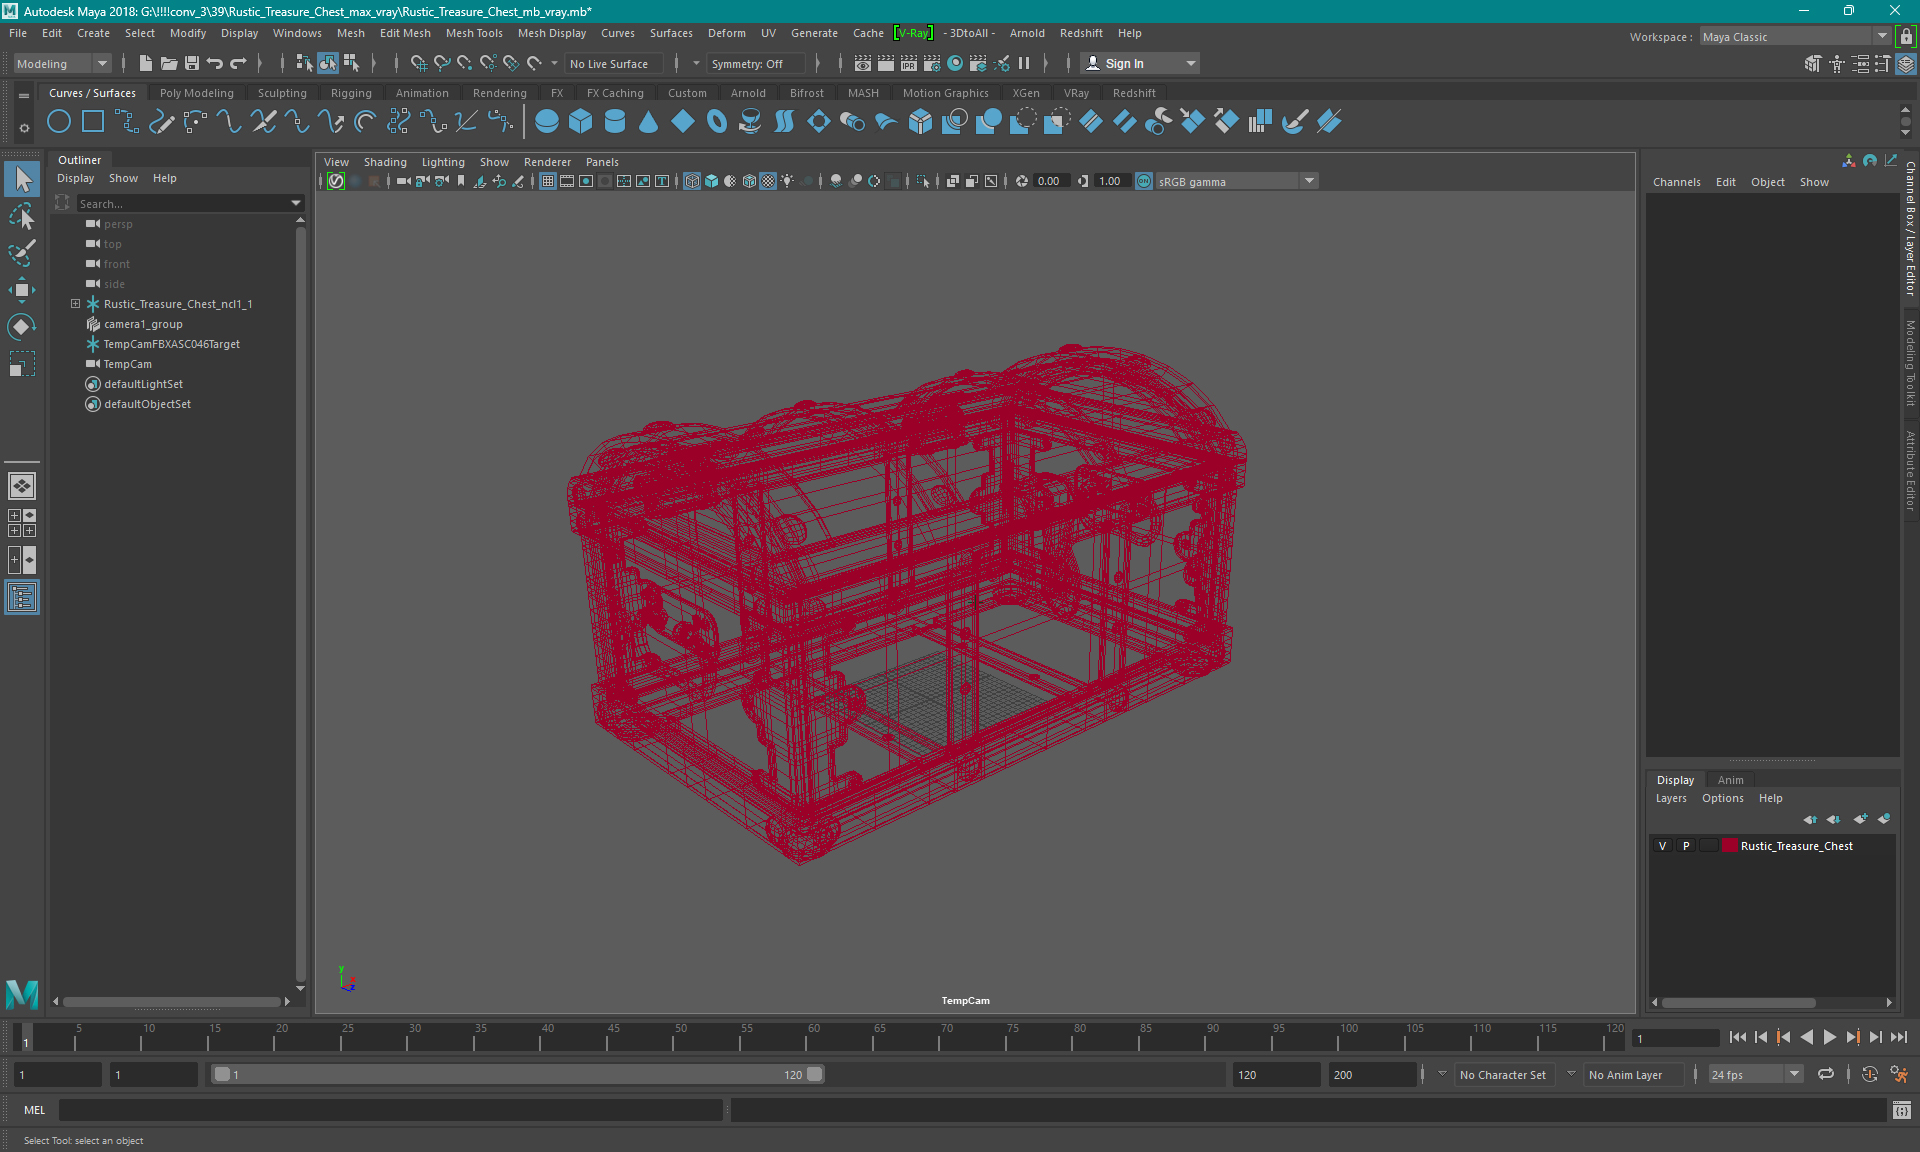
Task: Expand Rustic_Treasure_Chest_ncl1_1 in Outliner
Action: 75,303
